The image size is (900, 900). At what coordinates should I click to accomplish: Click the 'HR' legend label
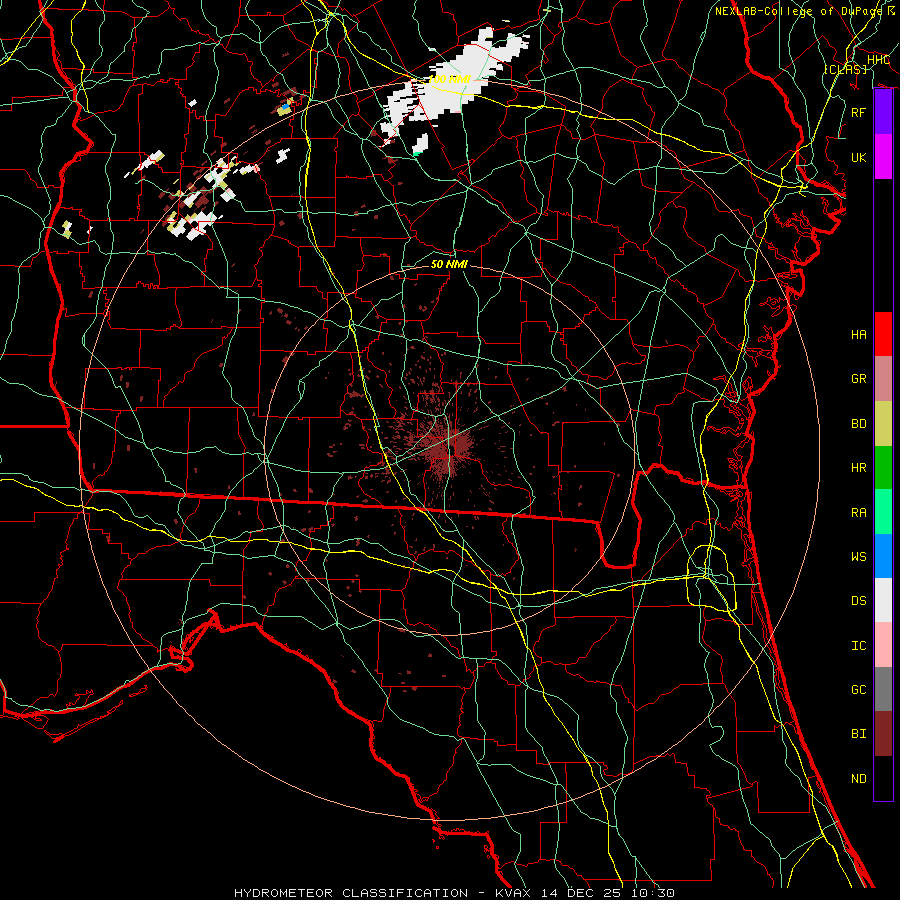click(x=859, y=468)
